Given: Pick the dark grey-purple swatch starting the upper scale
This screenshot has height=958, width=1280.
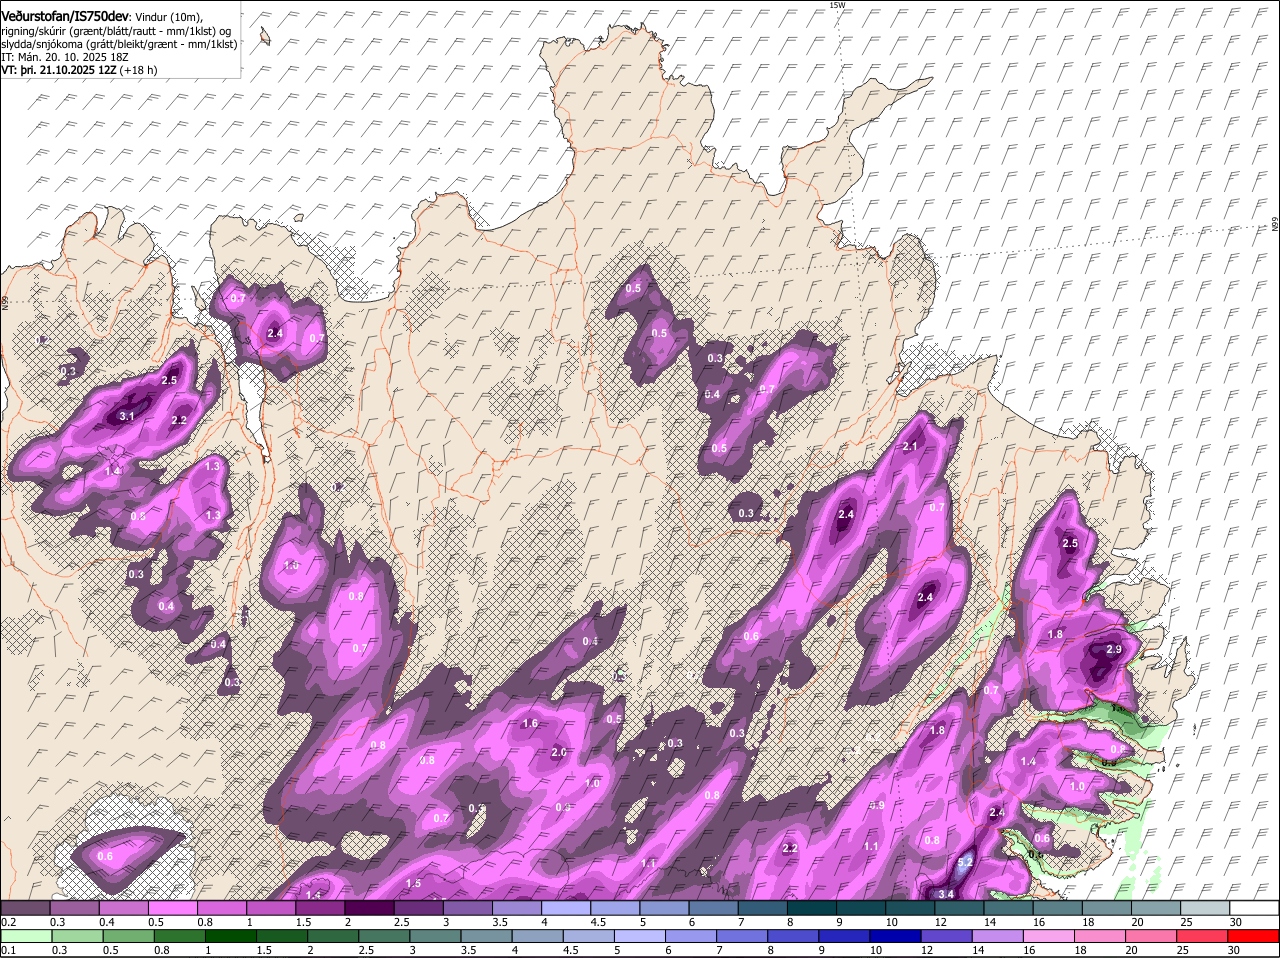Looking at the screenshot, I should [25, 907].
